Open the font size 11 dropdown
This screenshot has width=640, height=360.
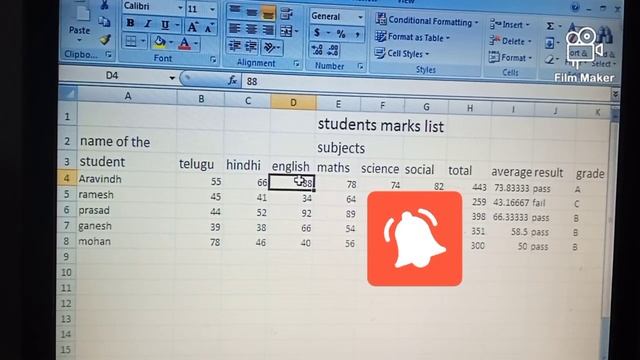coord(212,9)
